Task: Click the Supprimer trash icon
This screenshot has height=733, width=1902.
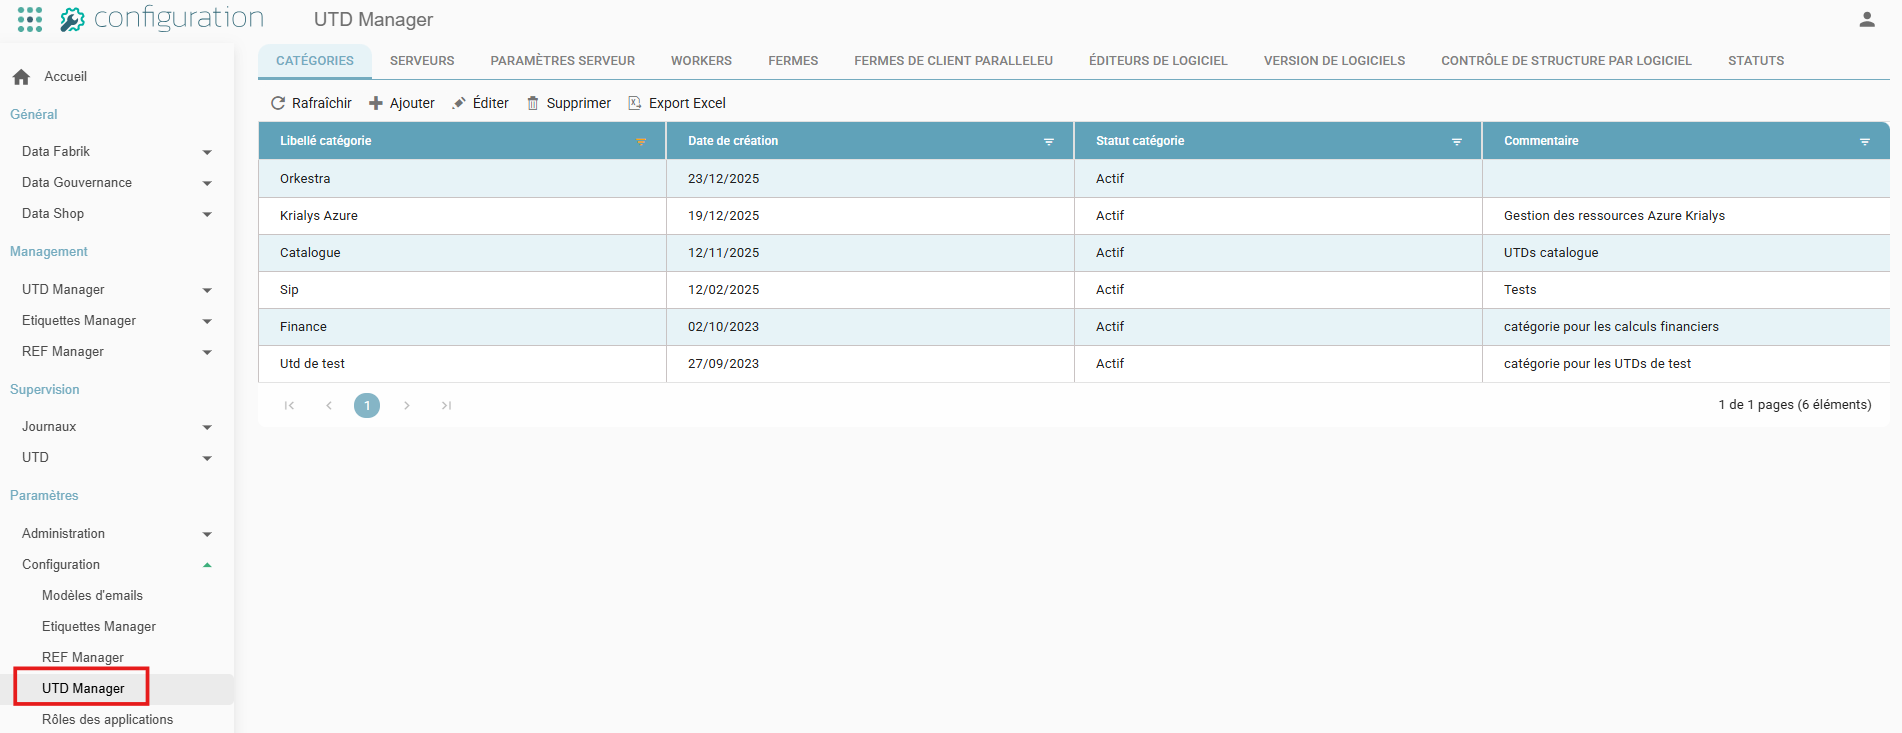Action: 533,103
